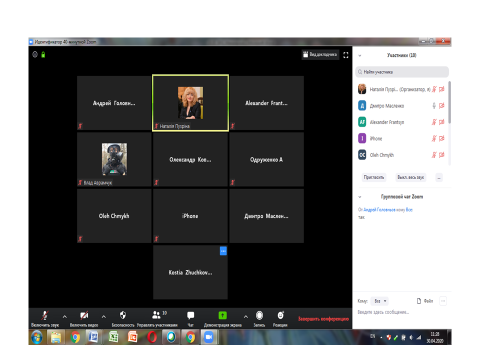The width and height of the screenshot is (480, 360).
Task: Click the Find participant search field
Action: pos(402,72)
